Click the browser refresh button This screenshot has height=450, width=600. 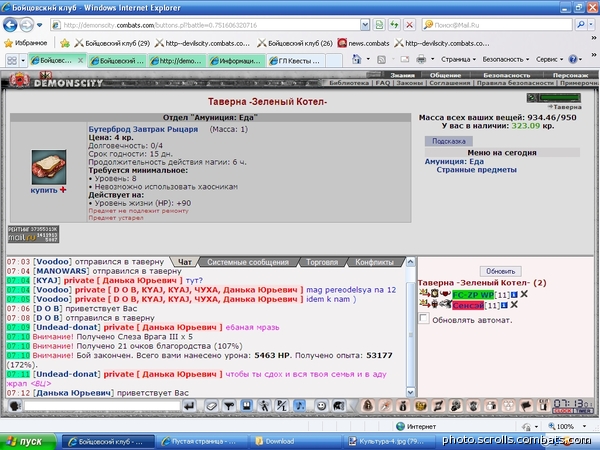click(x=394, y=25)
